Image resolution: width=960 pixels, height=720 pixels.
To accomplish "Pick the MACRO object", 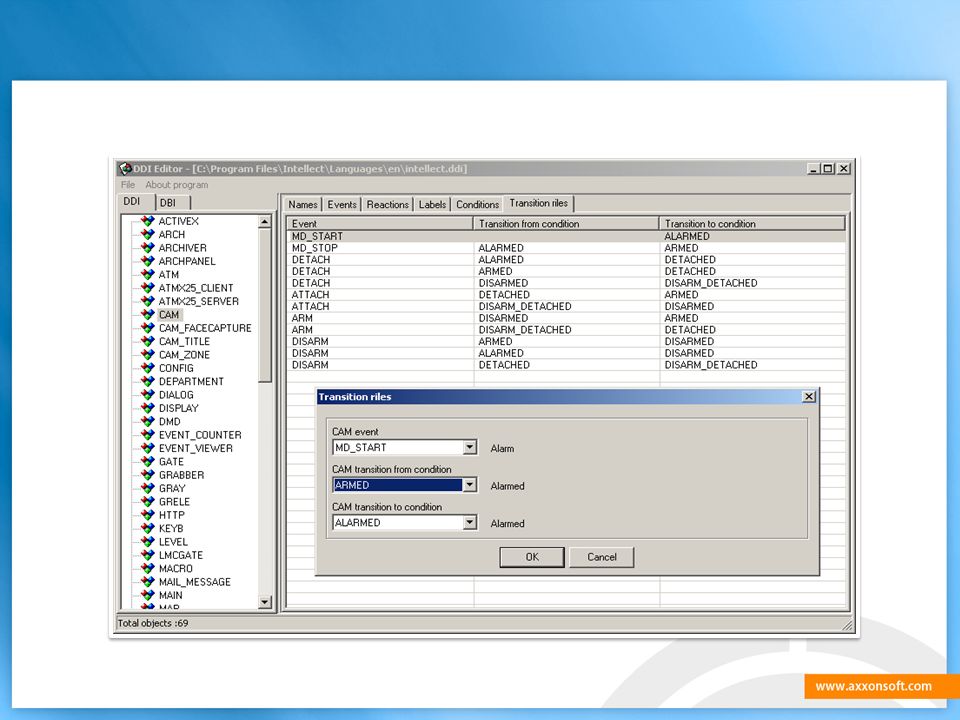I will tap(176, 569).
